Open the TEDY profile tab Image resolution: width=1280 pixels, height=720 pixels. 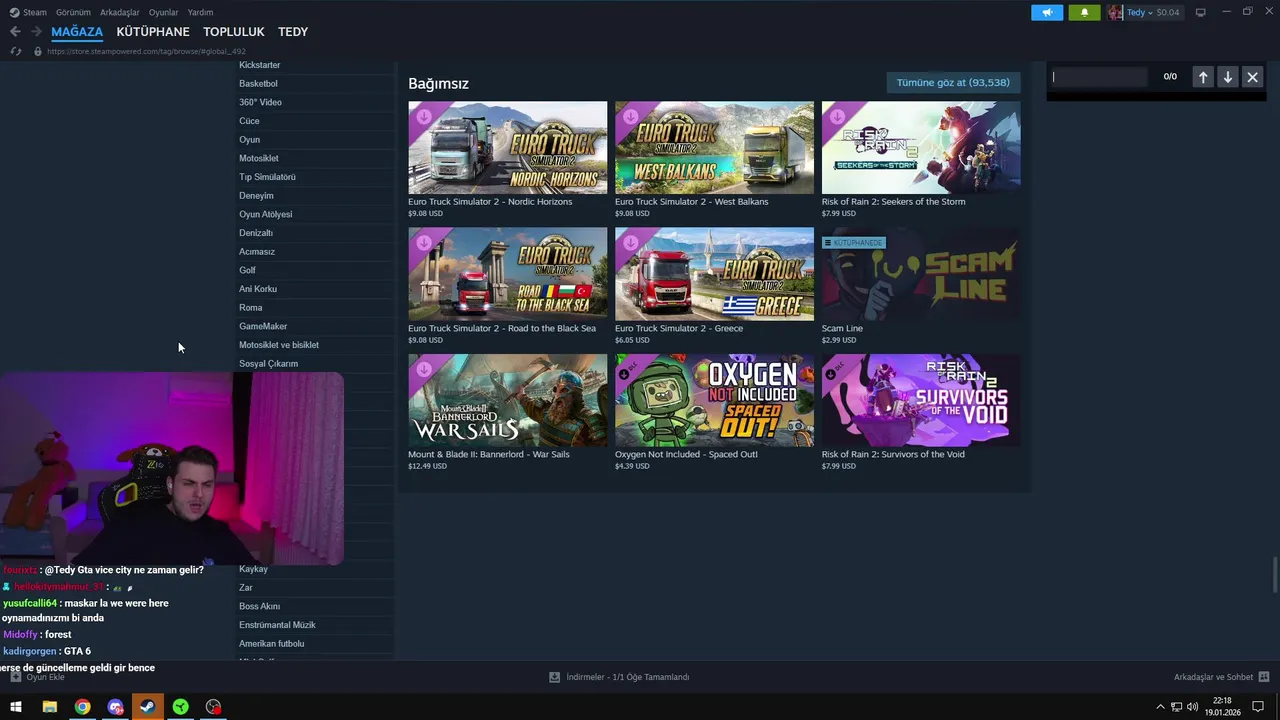click(x=293, y=32)
